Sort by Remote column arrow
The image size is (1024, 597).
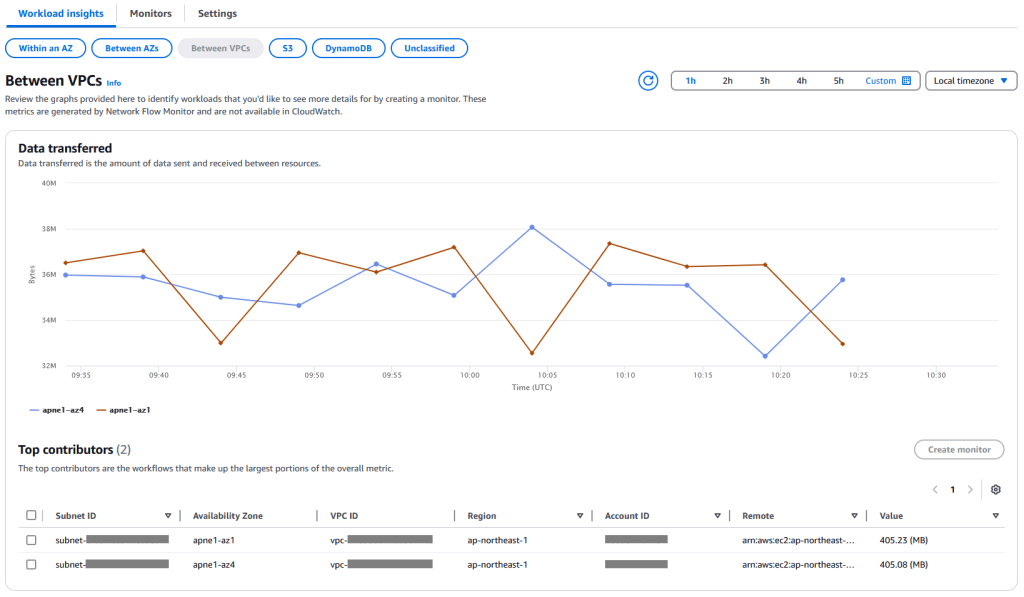point(854,516)
